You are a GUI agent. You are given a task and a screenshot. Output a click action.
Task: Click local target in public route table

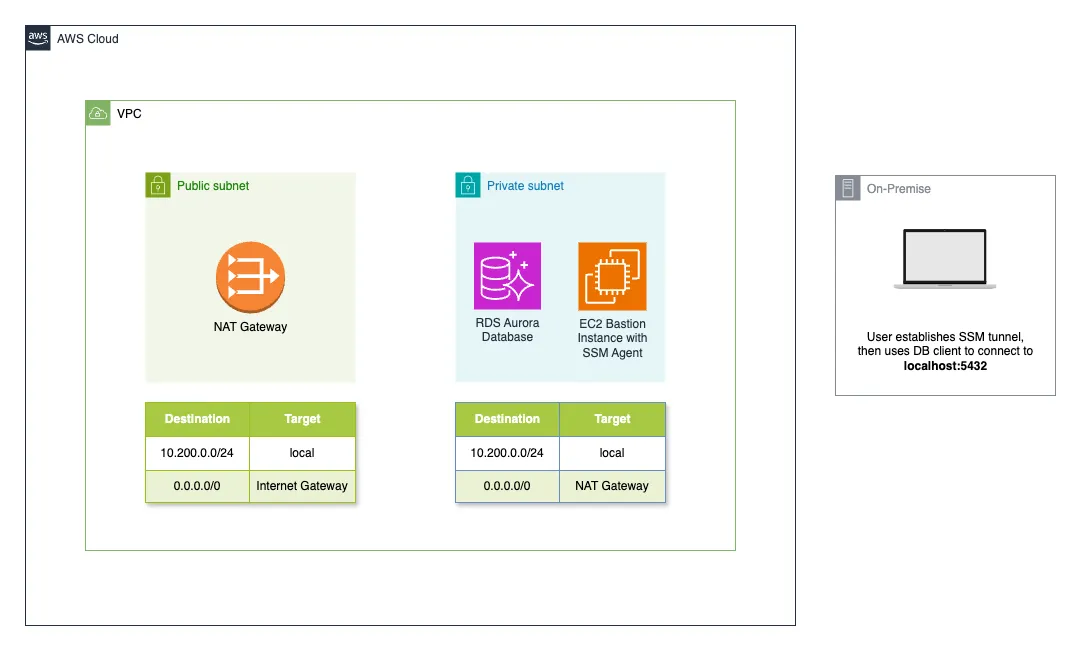tap(302, 453)
